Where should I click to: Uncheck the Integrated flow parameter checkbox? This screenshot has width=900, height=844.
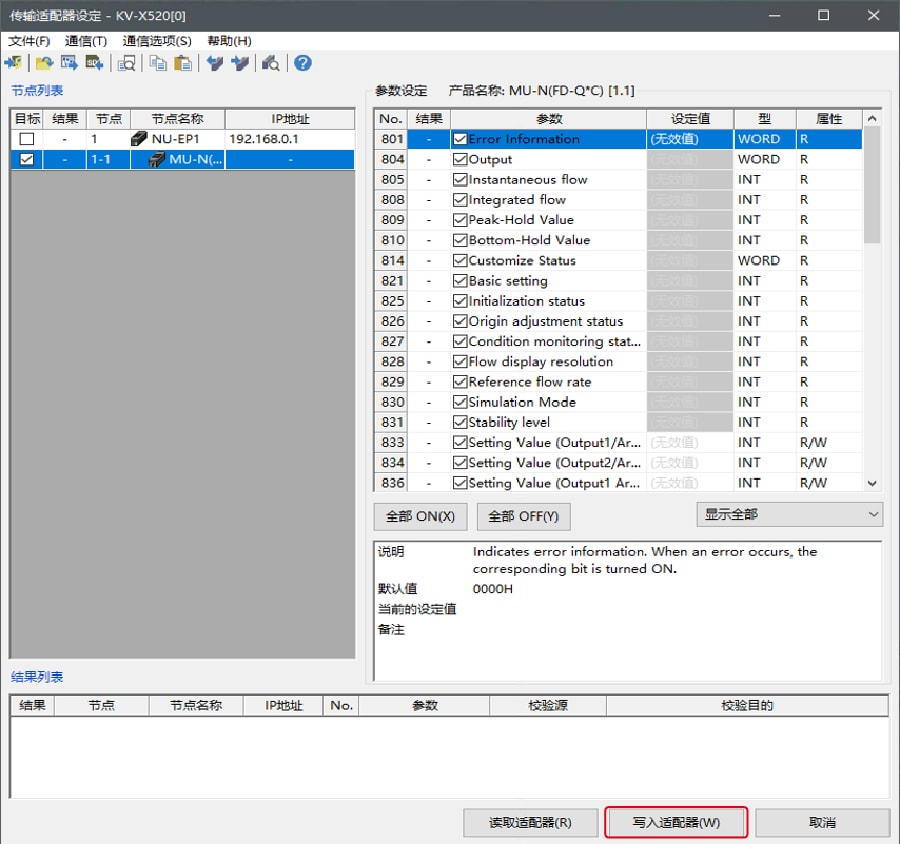pos(460,200)
